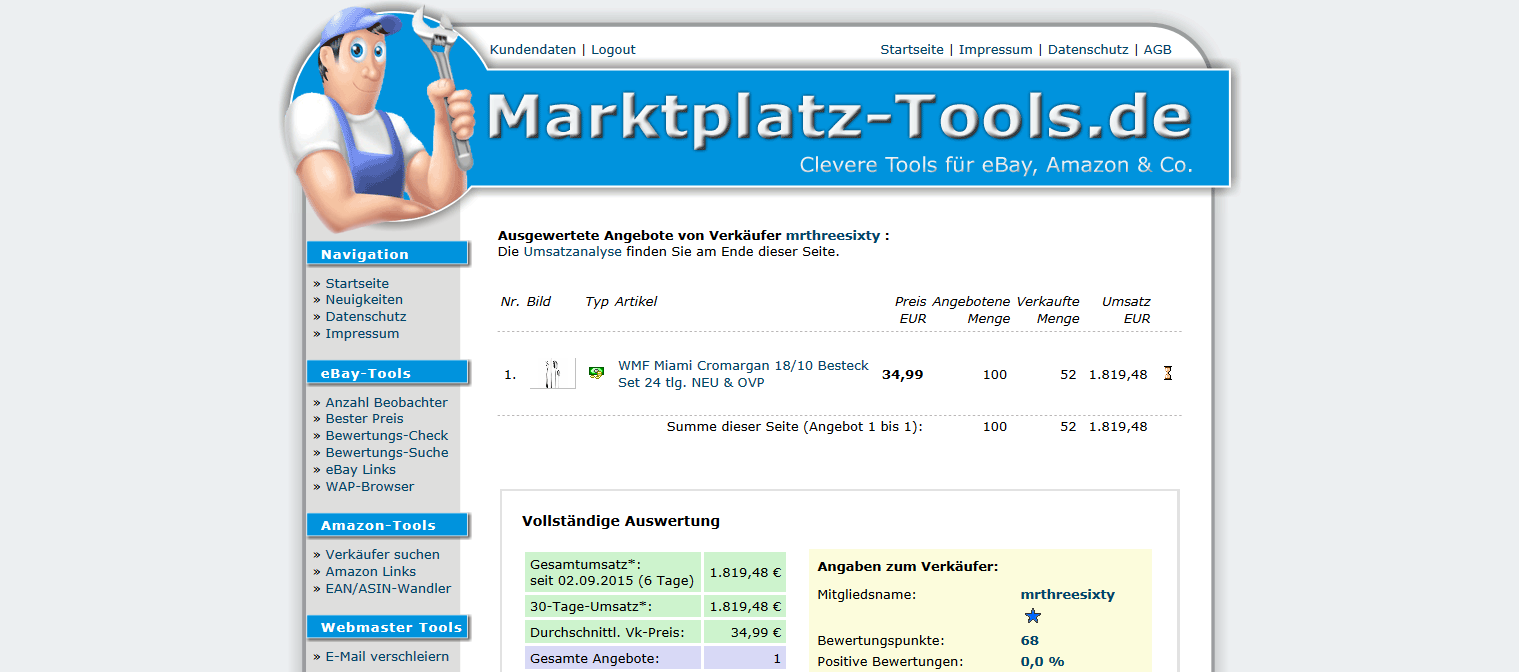1519x672 pixels.
Task: Open the Impressum link in the top menu
Action: (x=995, y=49)
